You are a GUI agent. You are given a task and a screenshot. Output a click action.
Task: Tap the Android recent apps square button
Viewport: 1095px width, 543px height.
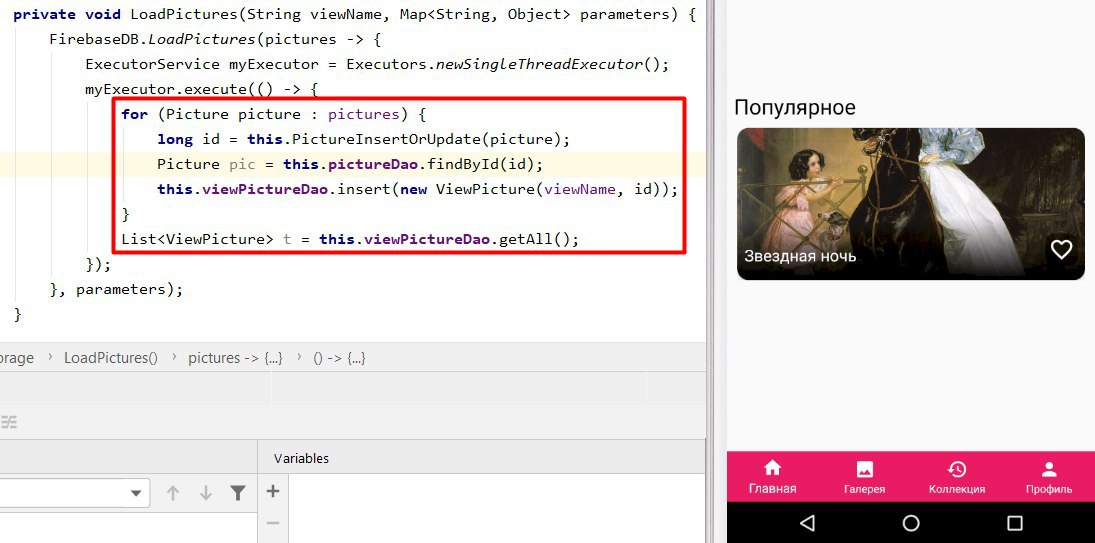pyautogui.click(x=1015, y=523)
